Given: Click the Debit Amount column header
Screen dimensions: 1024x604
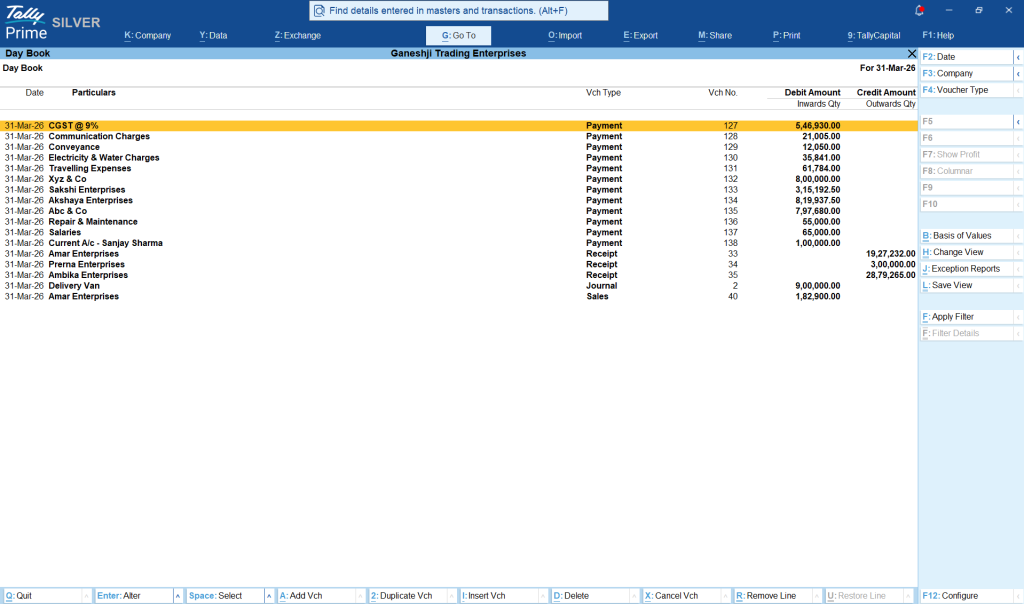Looking at the screenshot, I should point(812,93).
